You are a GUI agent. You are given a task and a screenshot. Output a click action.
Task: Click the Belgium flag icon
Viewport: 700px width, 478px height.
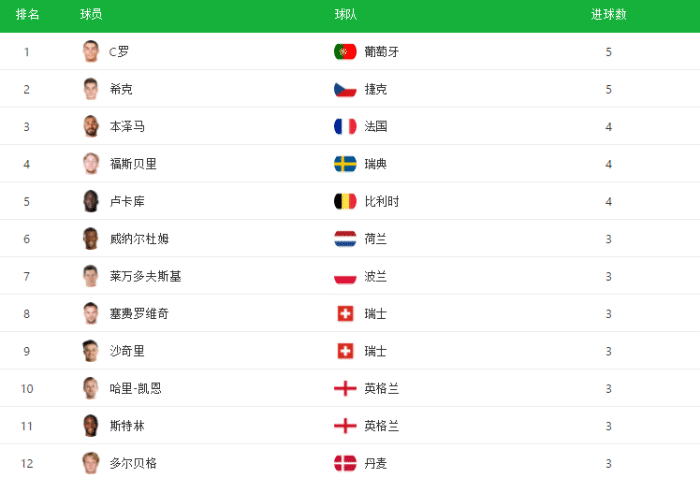click(345, 201)
